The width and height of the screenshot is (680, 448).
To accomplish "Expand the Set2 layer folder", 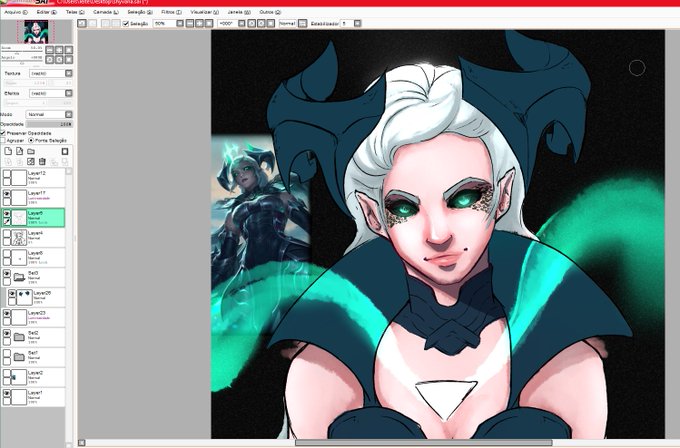I will tap(19, 337).
